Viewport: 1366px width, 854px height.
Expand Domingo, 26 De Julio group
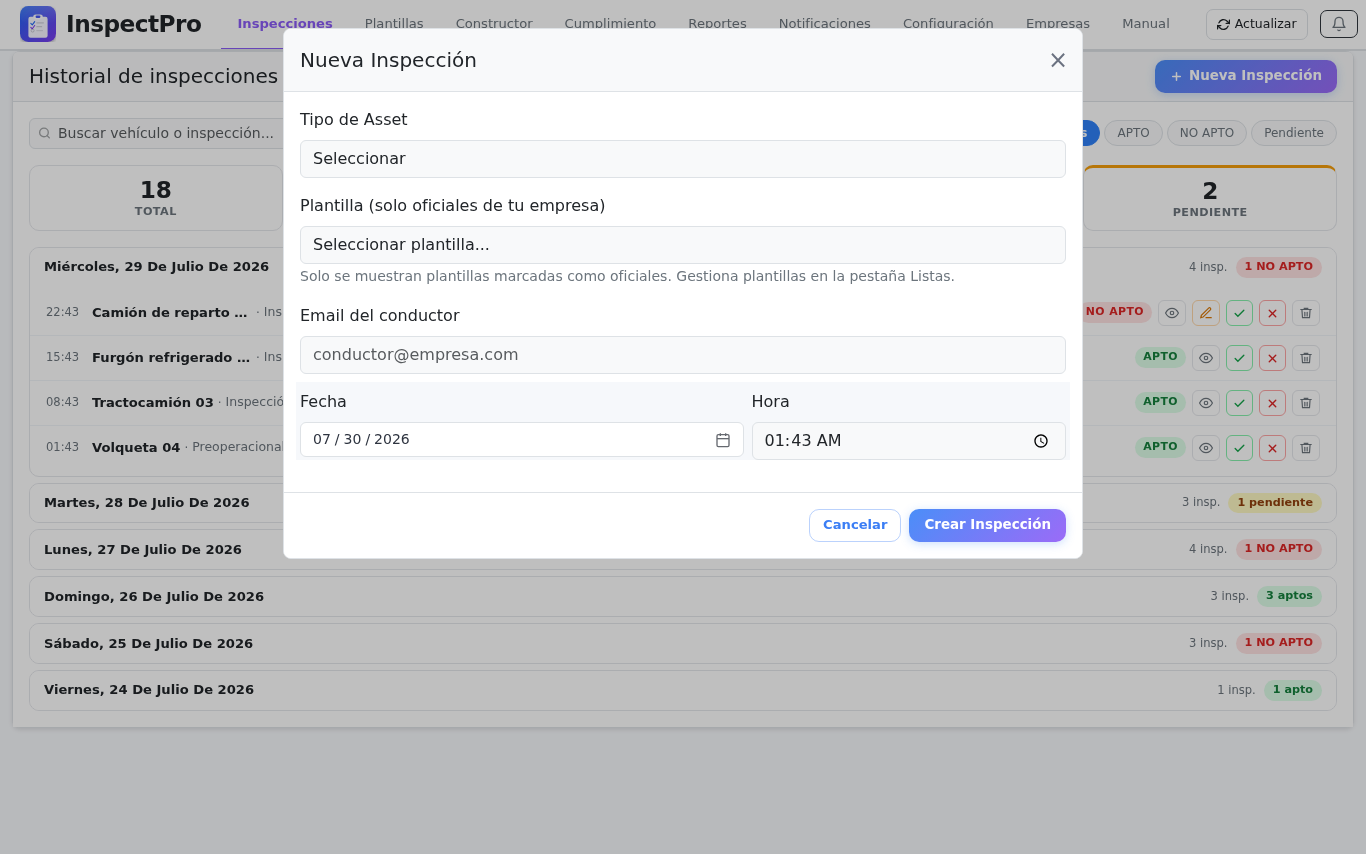[683, 597]
